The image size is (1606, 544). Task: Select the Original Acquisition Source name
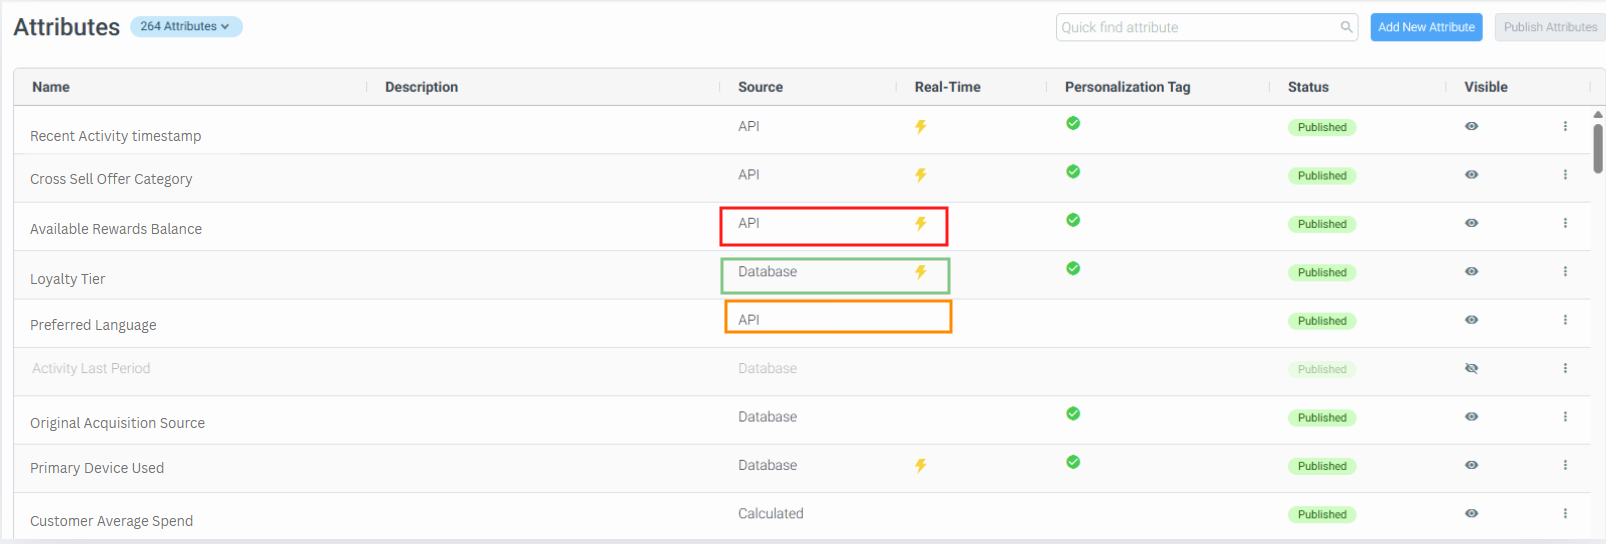click(x=117, y=423)
